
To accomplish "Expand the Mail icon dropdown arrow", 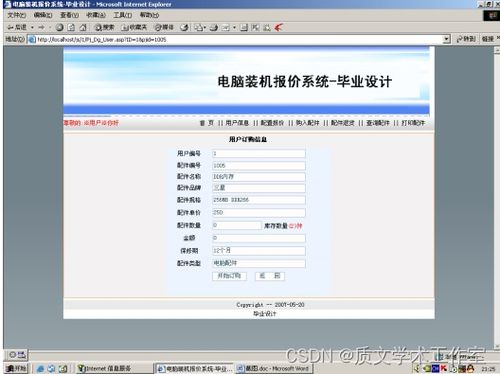I will point(205,28).
